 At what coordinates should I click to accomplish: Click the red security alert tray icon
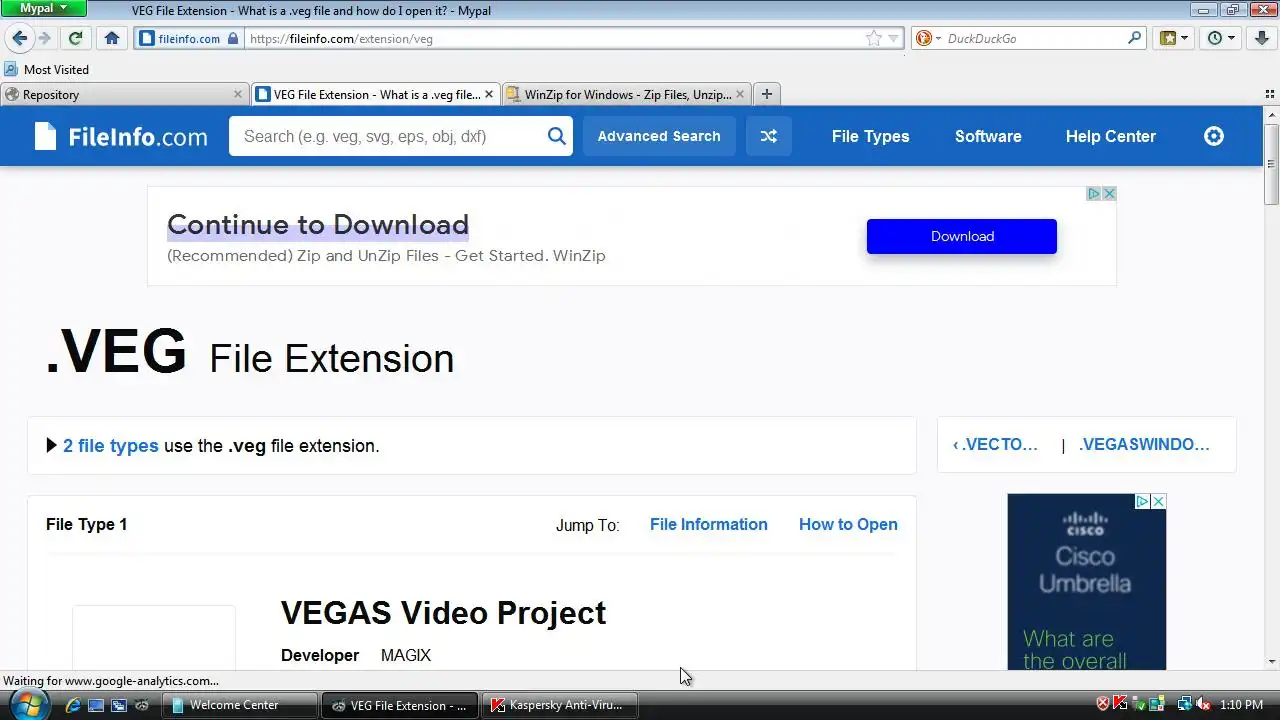(x=1104, y=705)
